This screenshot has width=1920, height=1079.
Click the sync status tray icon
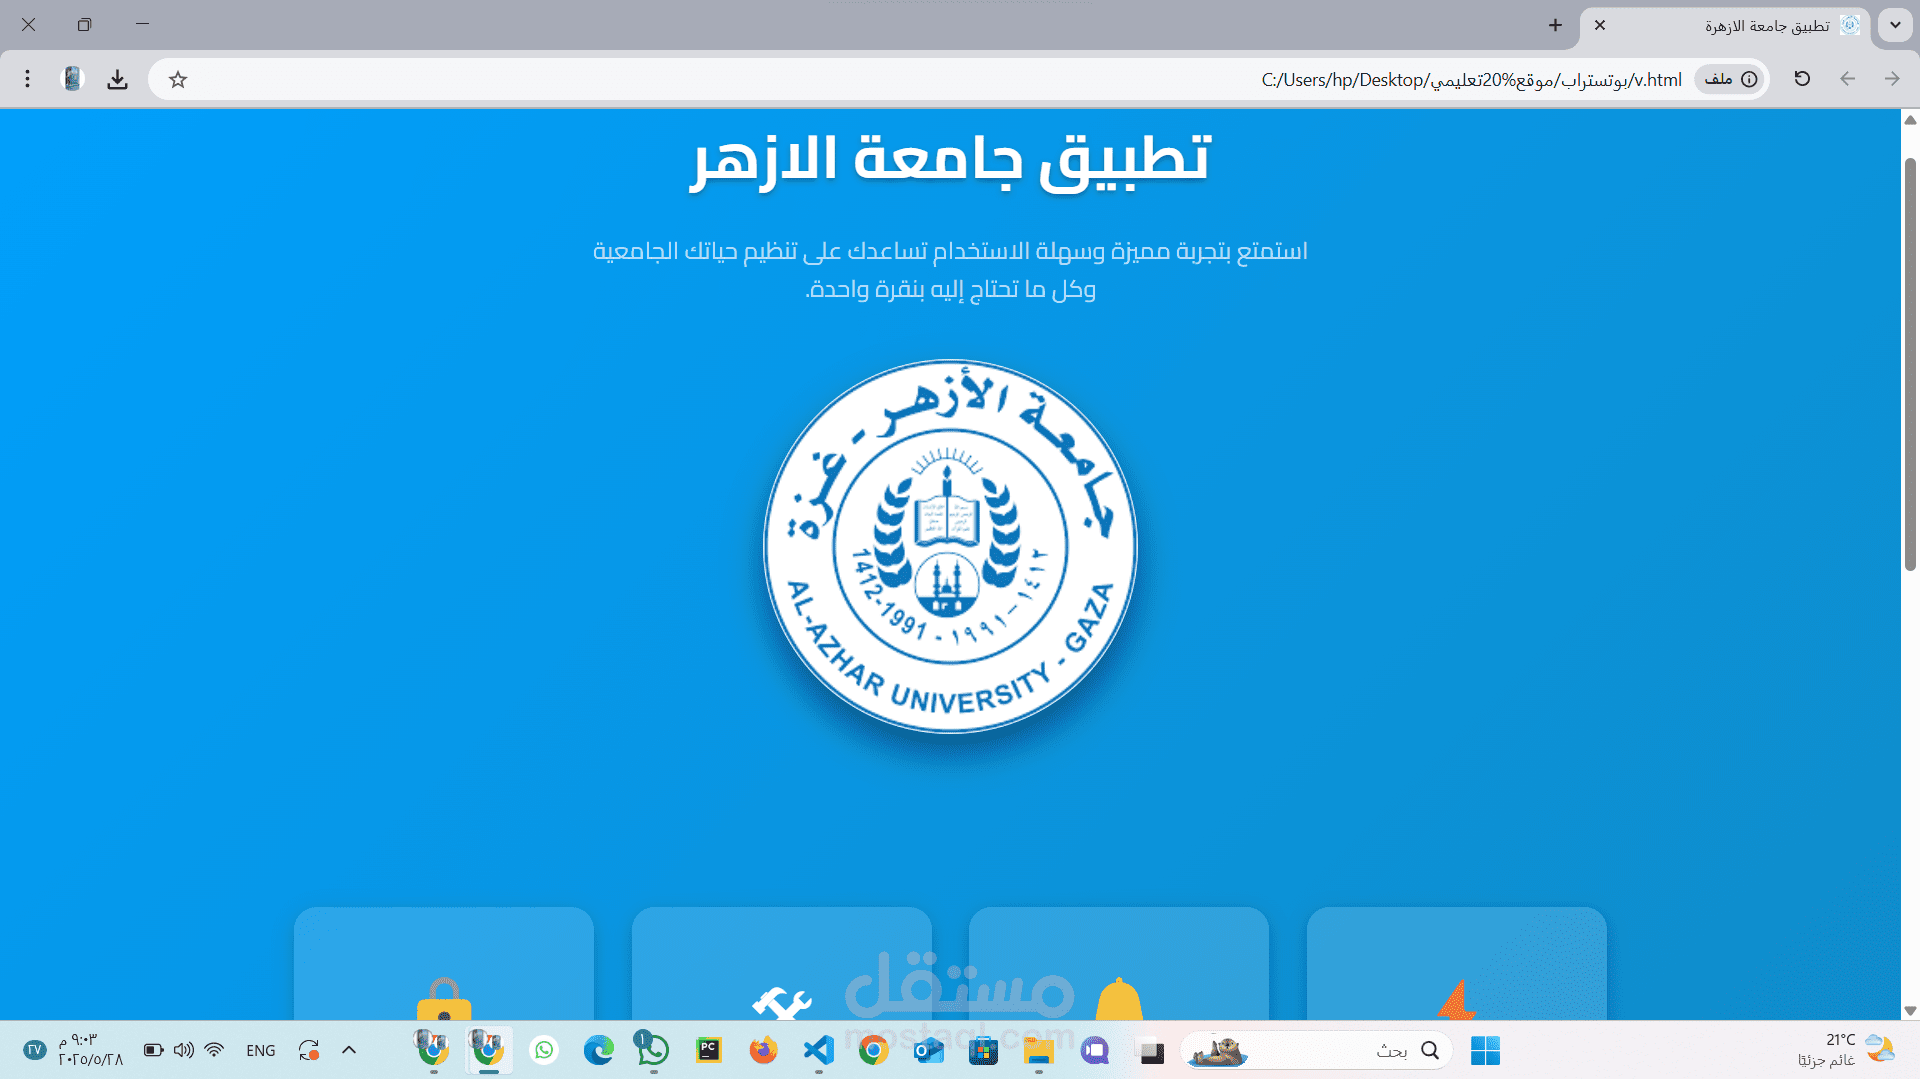click(x=309, y=1050)
